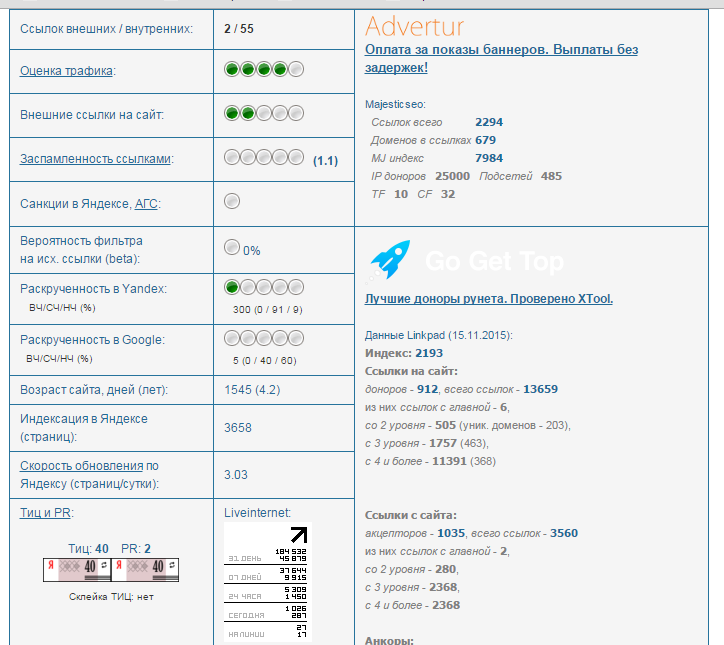Click the Склейка ТИЦ: нет text
The width and height of the screenshot is (724, 645).
click(111, 597)
